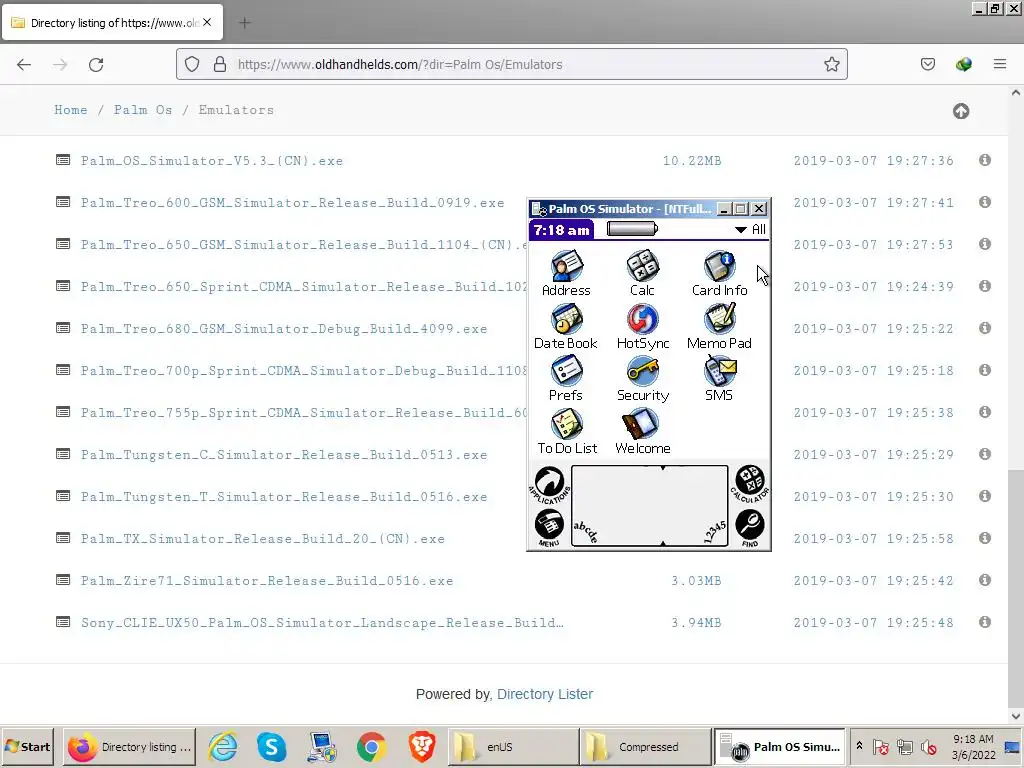The width and height of the screenshot is (1024, 768).
Task: Bookmark this page with the star
Action: (831, 64)
